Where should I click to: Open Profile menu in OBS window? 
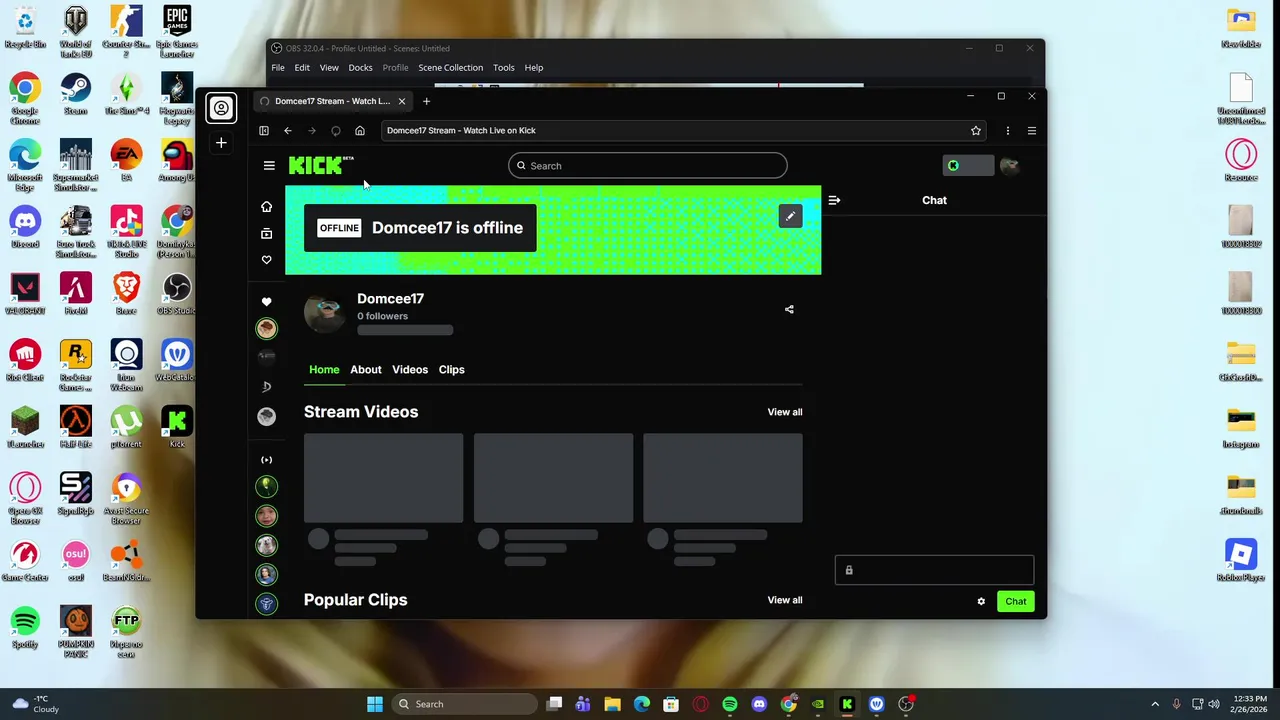395,68
